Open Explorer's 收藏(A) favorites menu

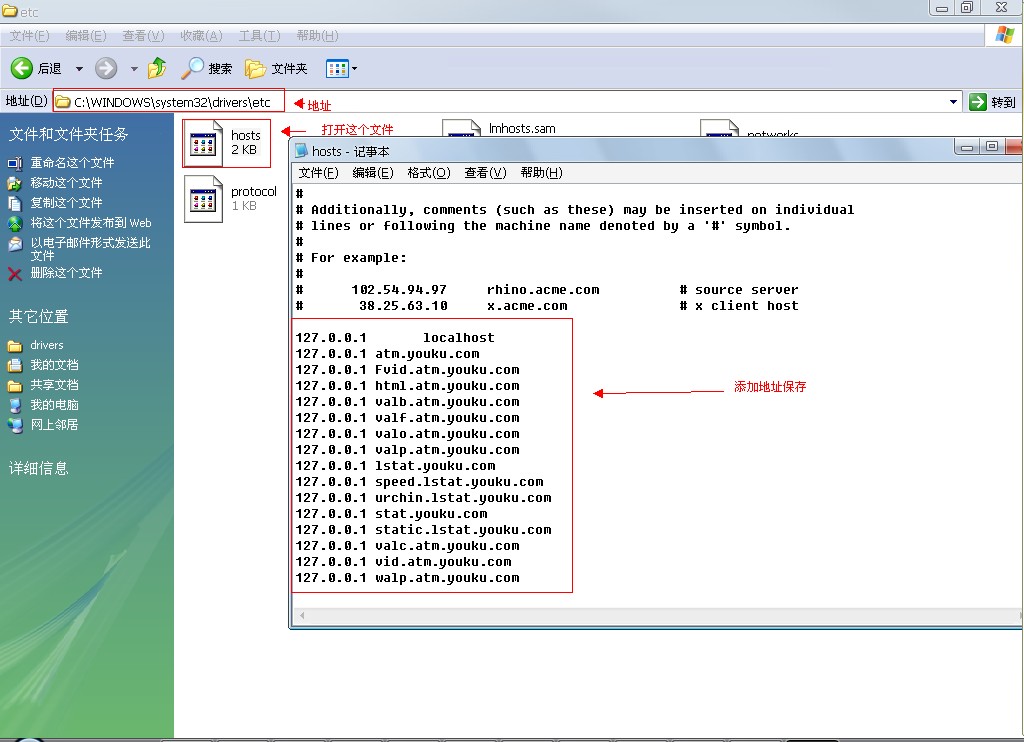(201, 35)
